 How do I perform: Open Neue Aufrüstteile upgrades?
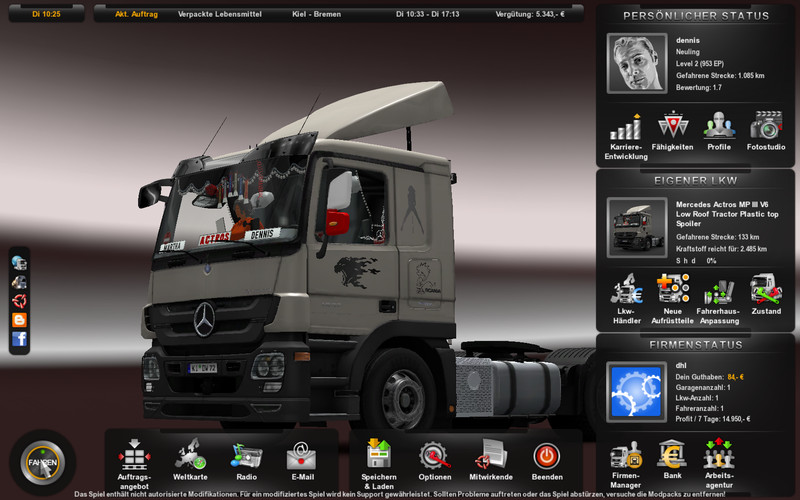point(672,299)
